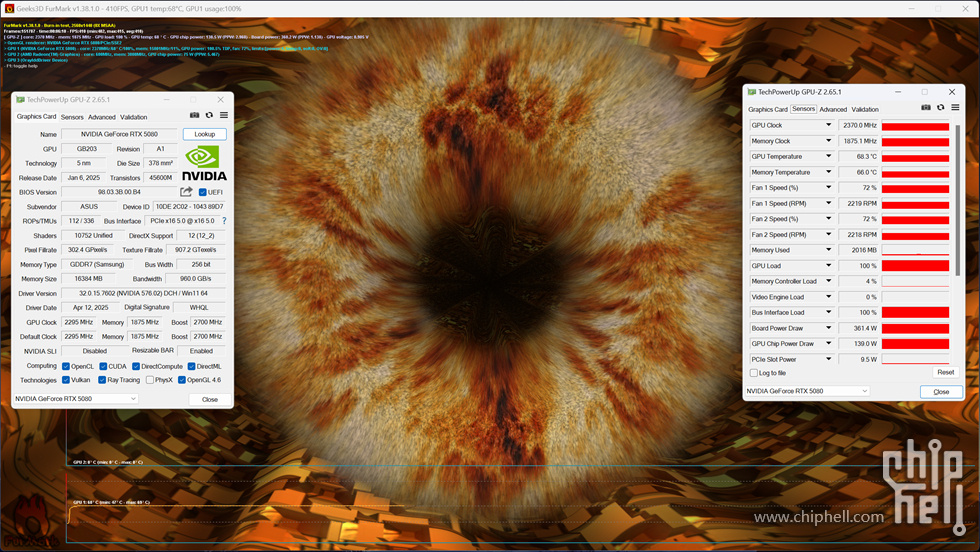The width and height of the screenshot is (980, 552).
Task: Click the Shaders value 10752 Unified
Action: click(x=93, y=236)
